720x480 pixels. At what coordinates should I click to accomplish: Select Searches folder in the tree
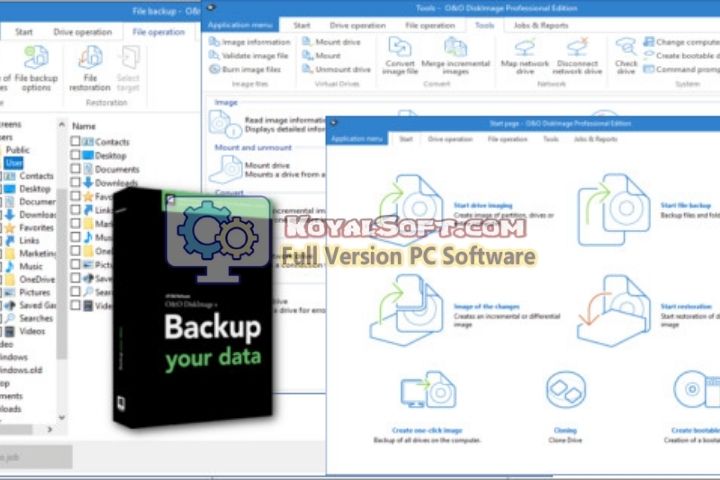pyautogui.click(x=30, y=318)
